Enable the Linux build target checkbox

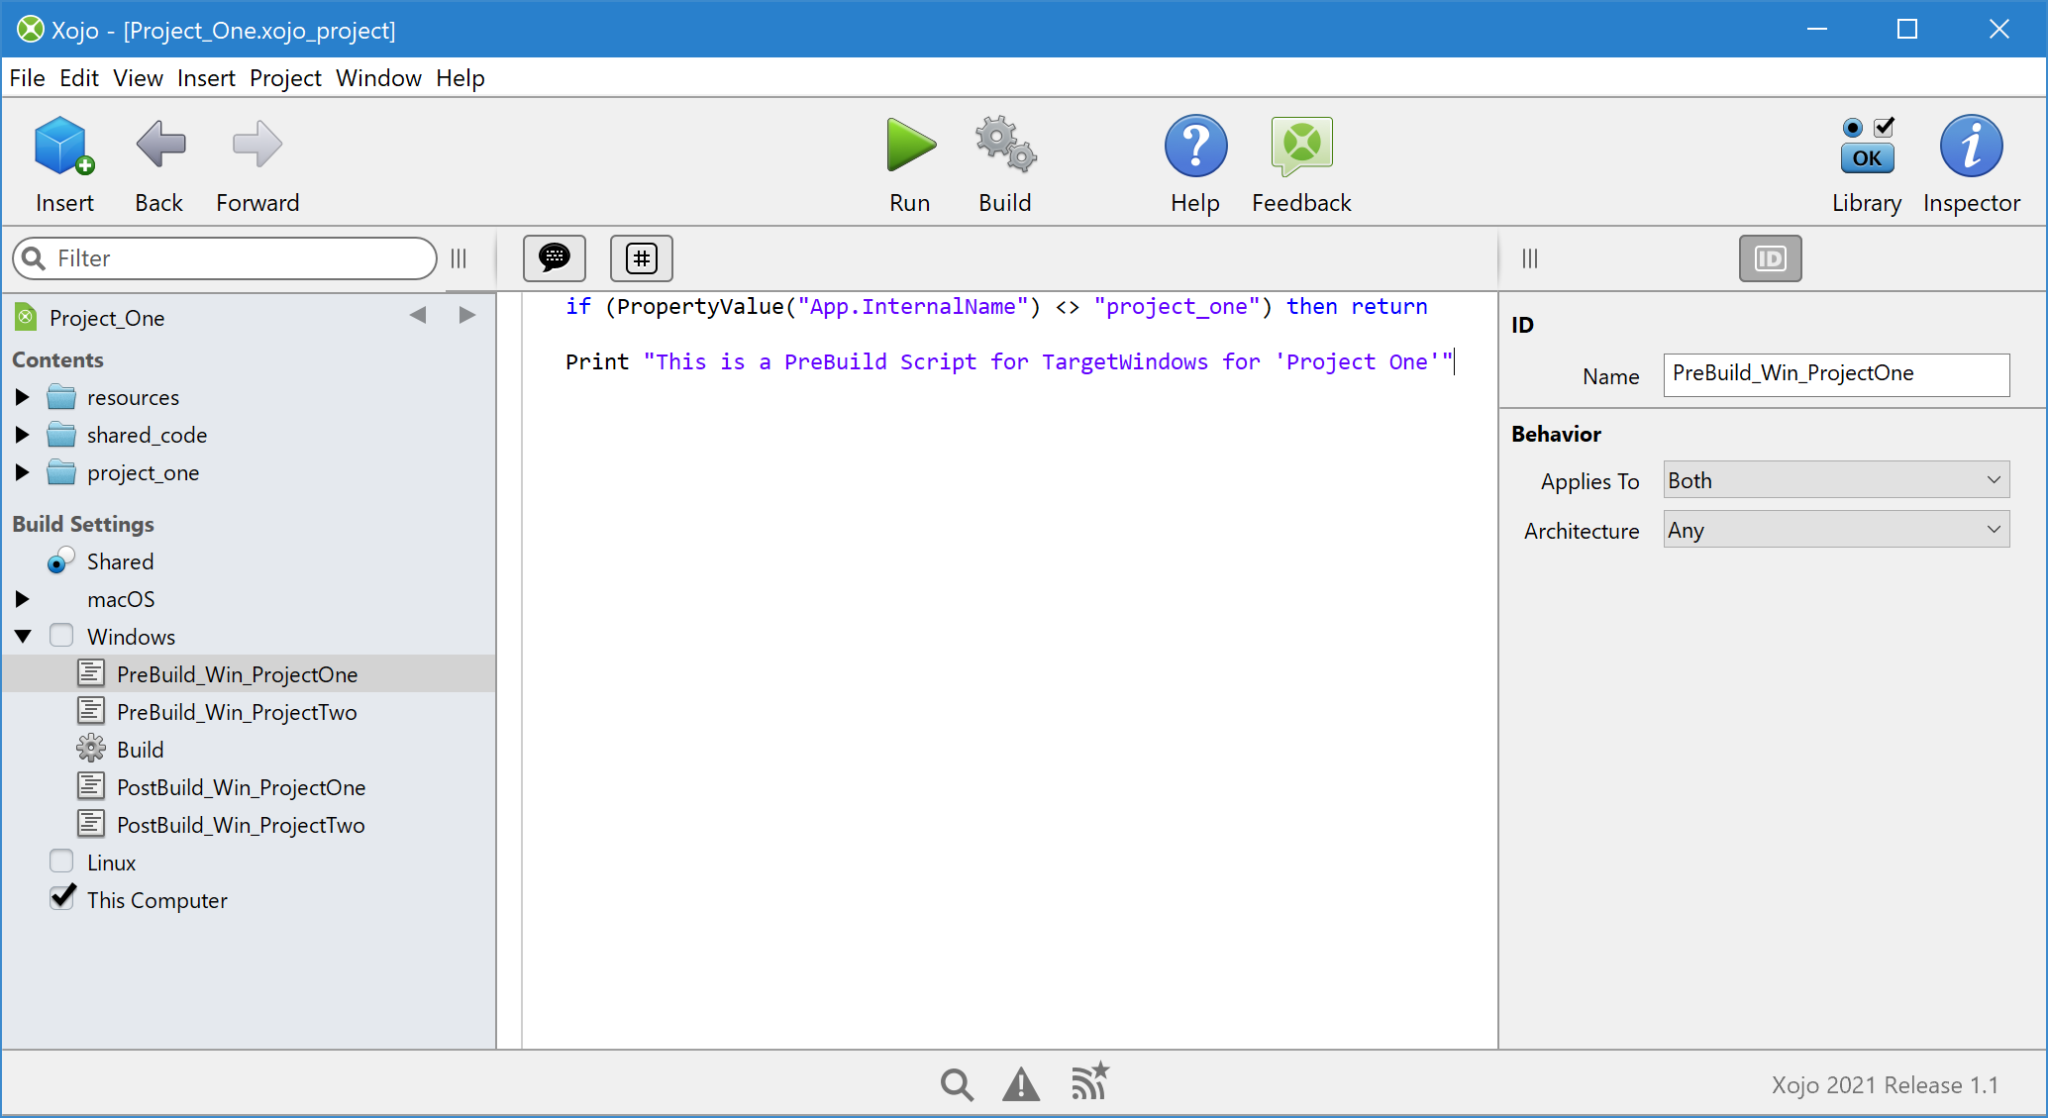click(x=62, y=862)
